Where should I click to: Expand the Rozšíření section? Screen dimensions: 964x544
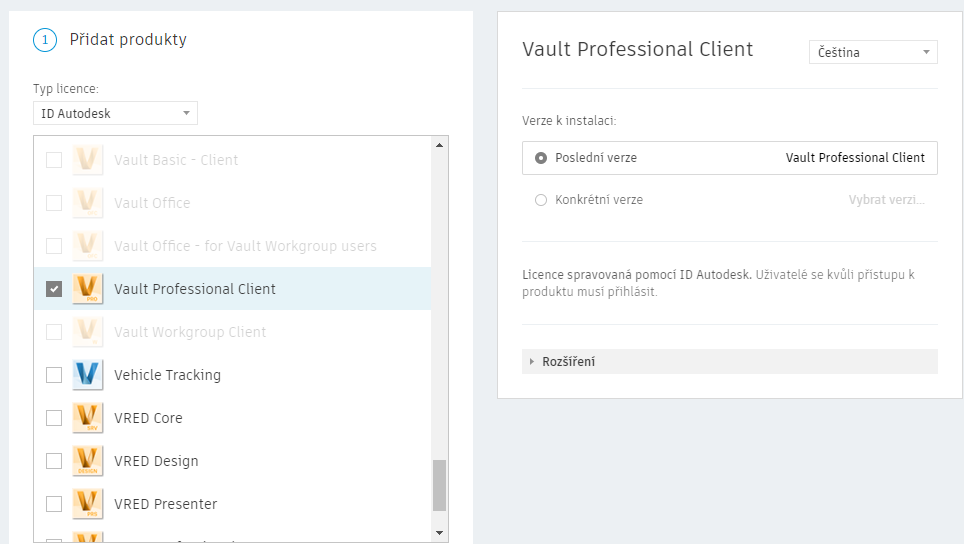coord(568,361)
